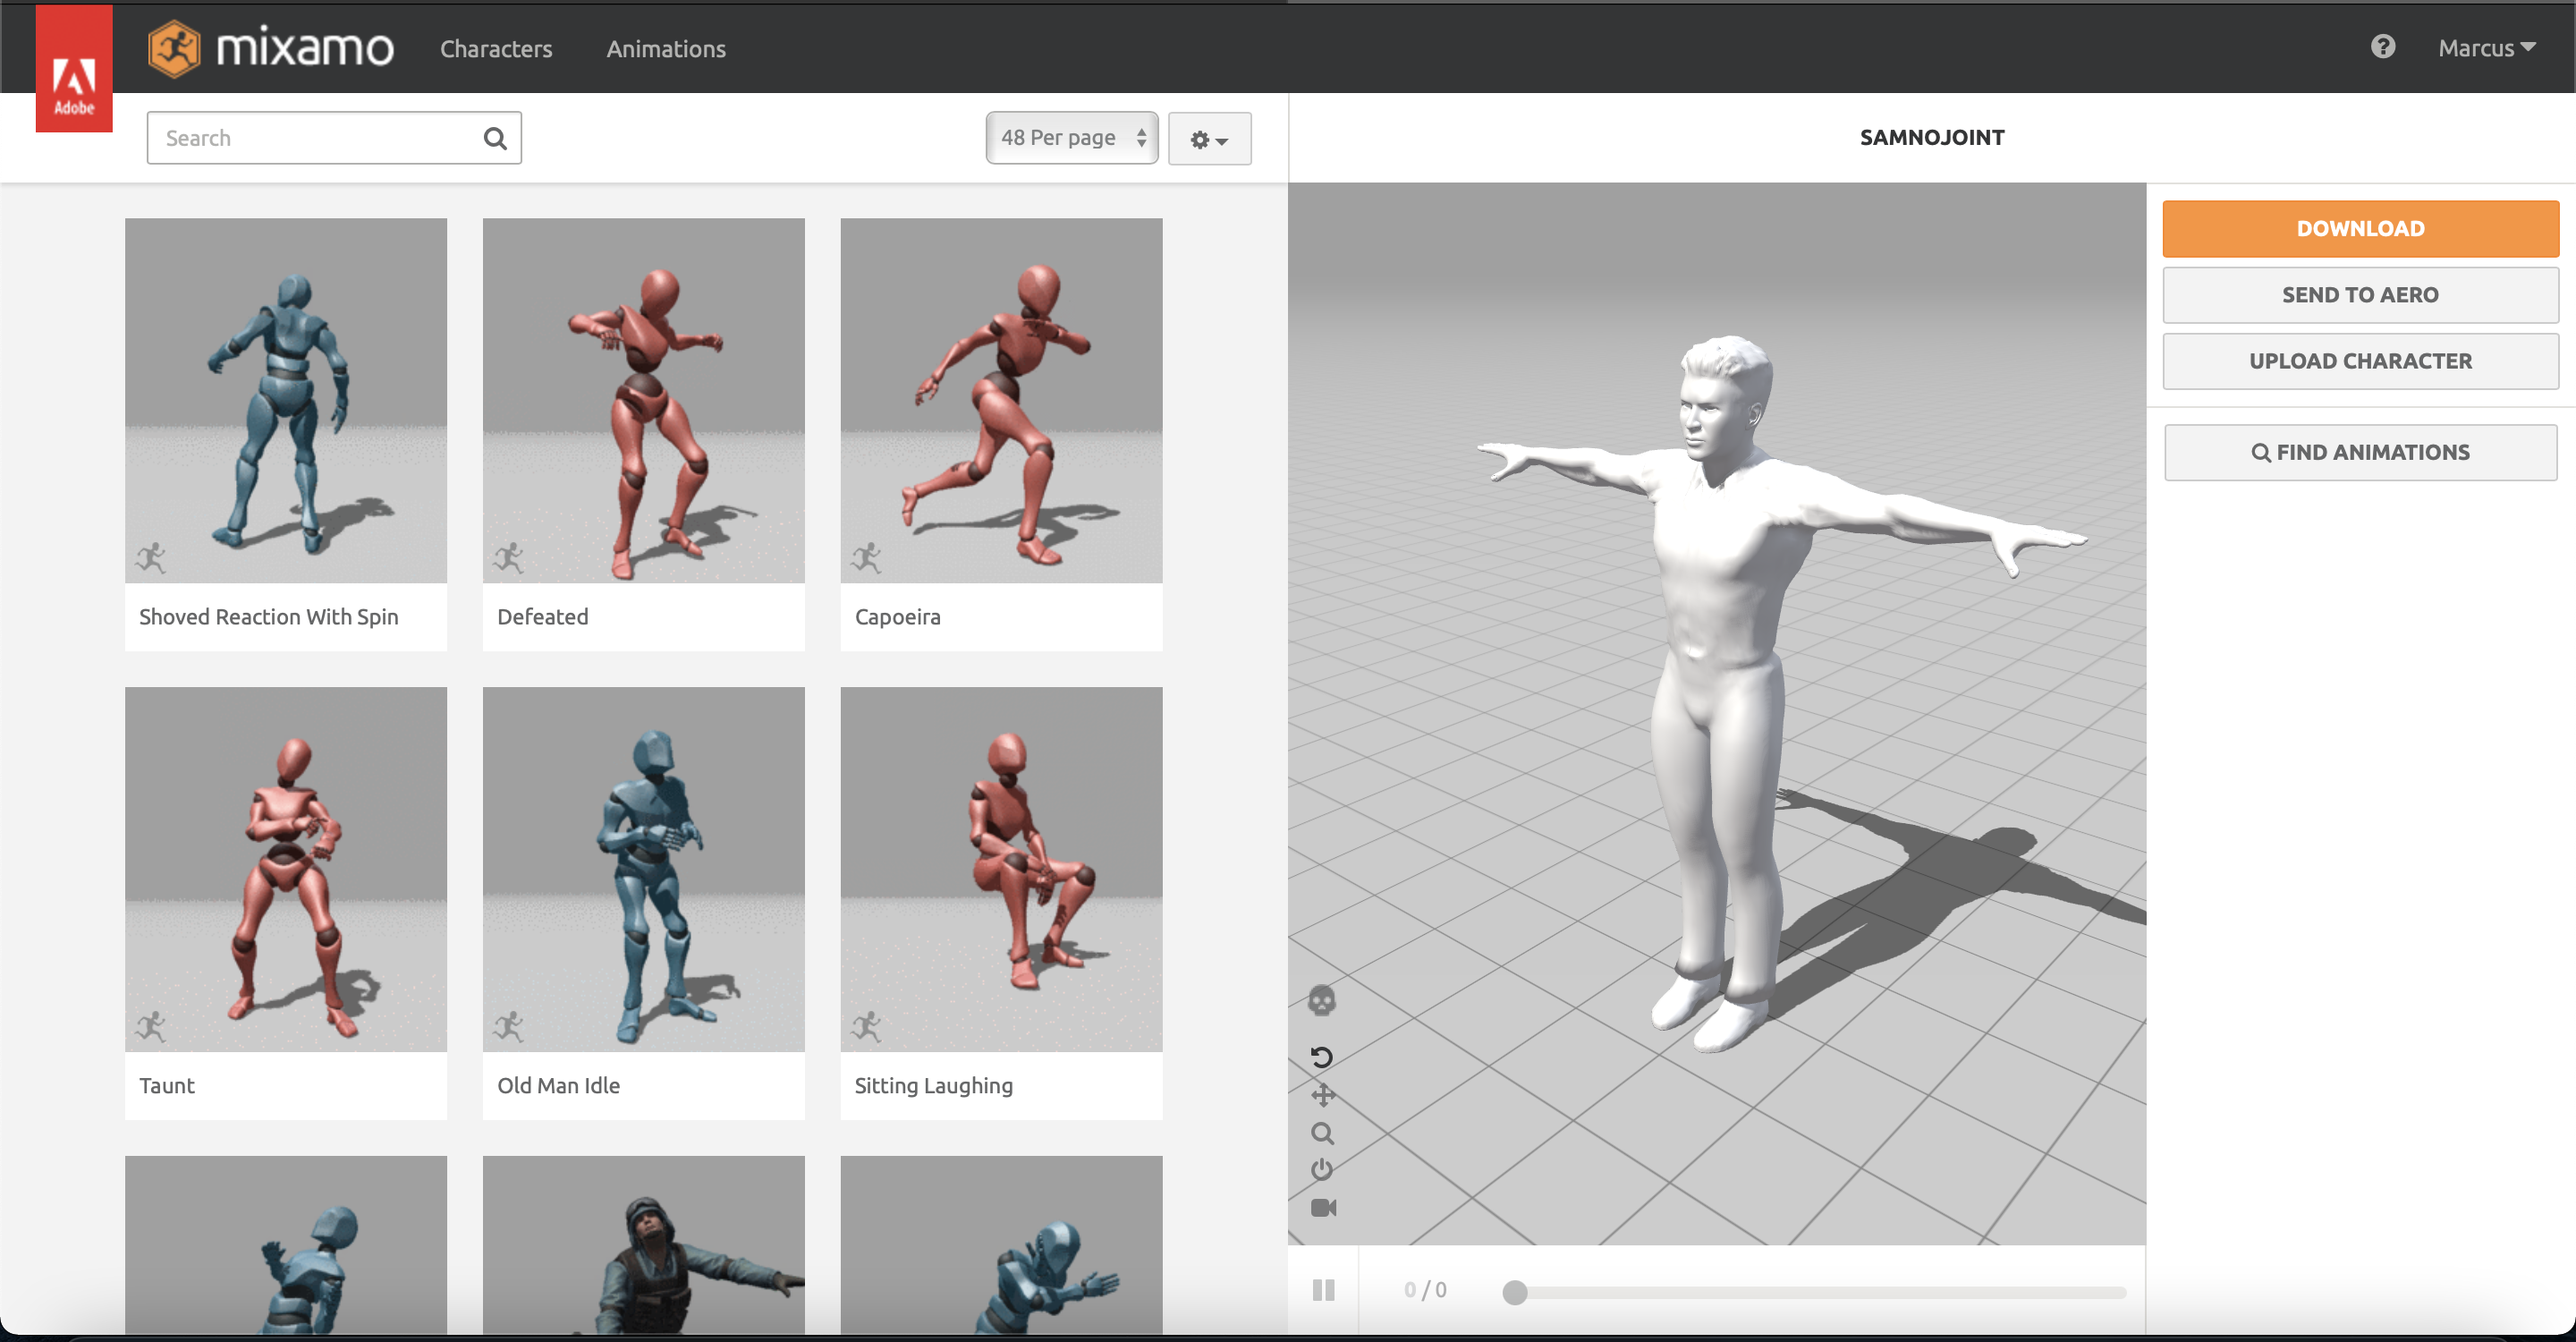Click the Adobe logo badge
Screen dimensions: 2576x1342
(74, 68)
